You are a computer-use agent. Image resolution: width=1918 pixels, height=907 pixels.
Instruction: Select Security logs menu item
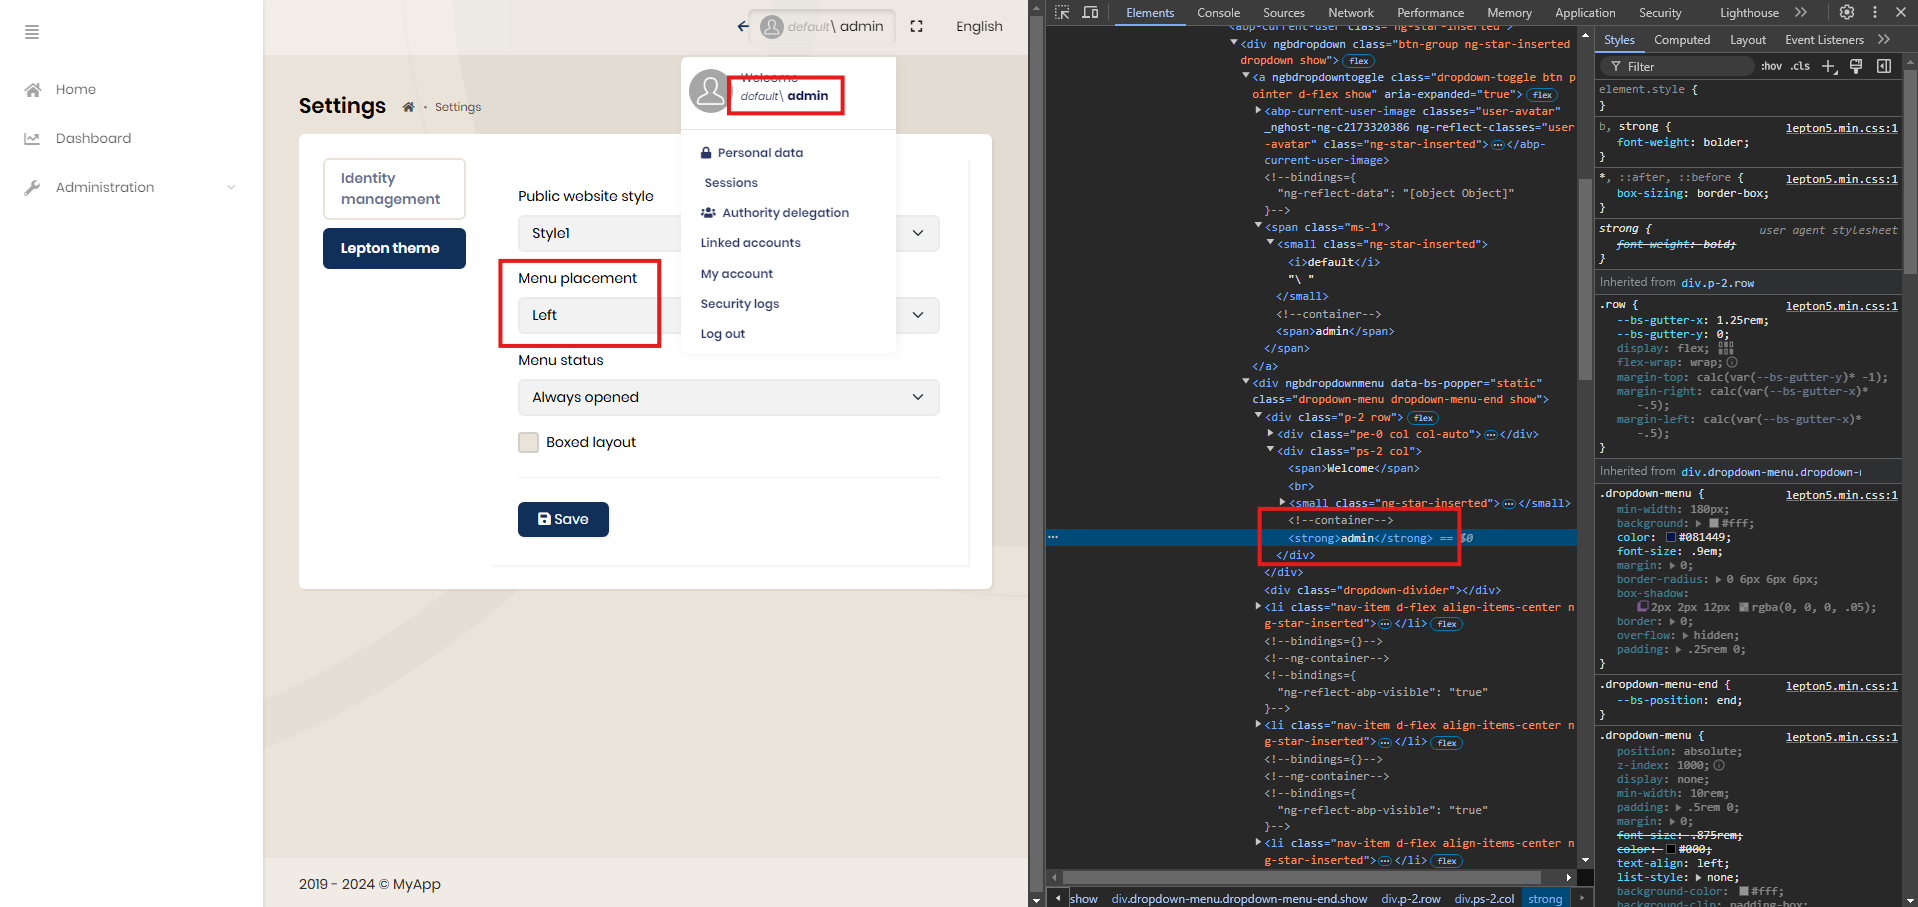point(739,304)
